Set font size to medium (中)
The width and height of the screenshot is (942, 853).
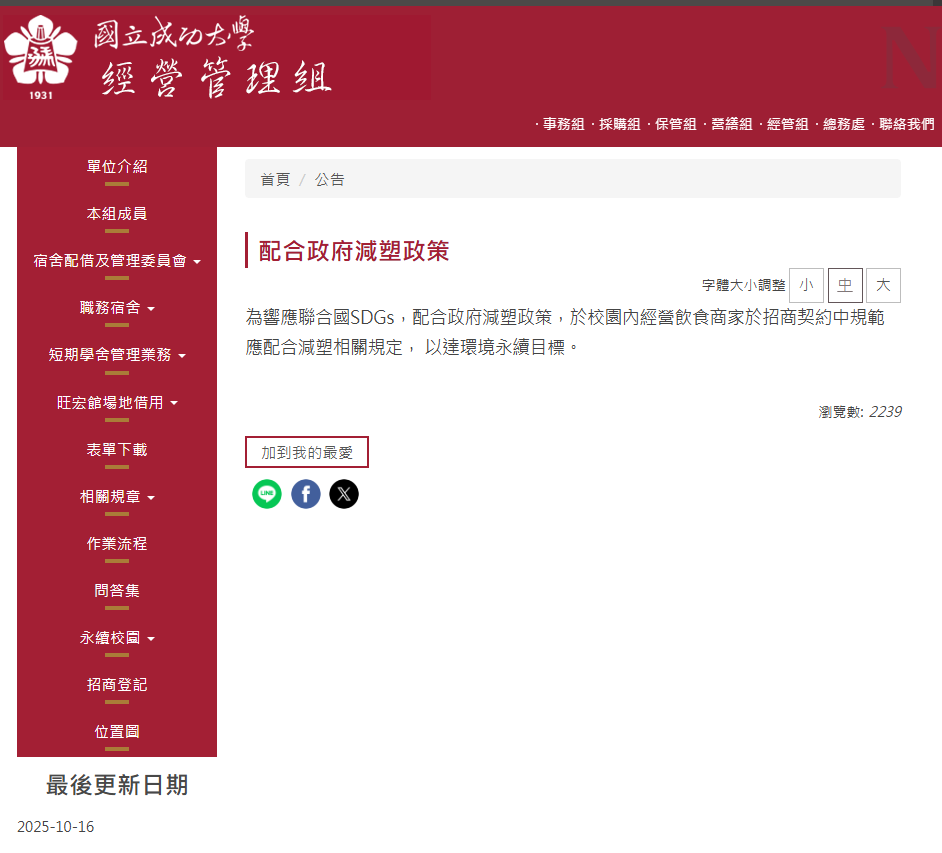pyautogui.click(x=845, y=285)
